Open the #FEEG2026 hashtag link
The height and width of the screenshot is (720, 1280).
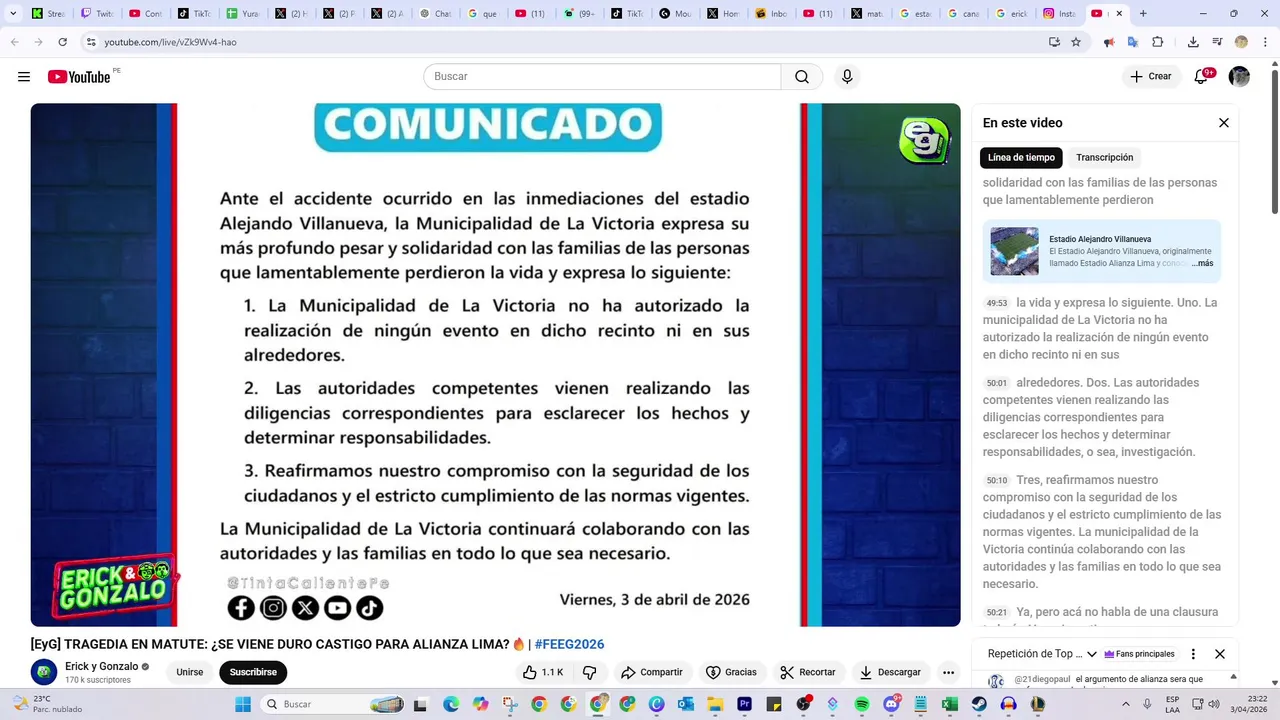(x=569, y=645)
